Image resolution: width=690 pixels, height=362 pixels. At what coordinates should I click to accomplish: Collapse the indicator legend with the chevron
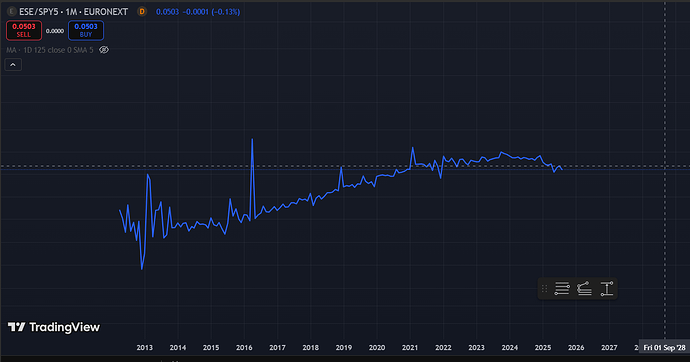tap(13, 65)
